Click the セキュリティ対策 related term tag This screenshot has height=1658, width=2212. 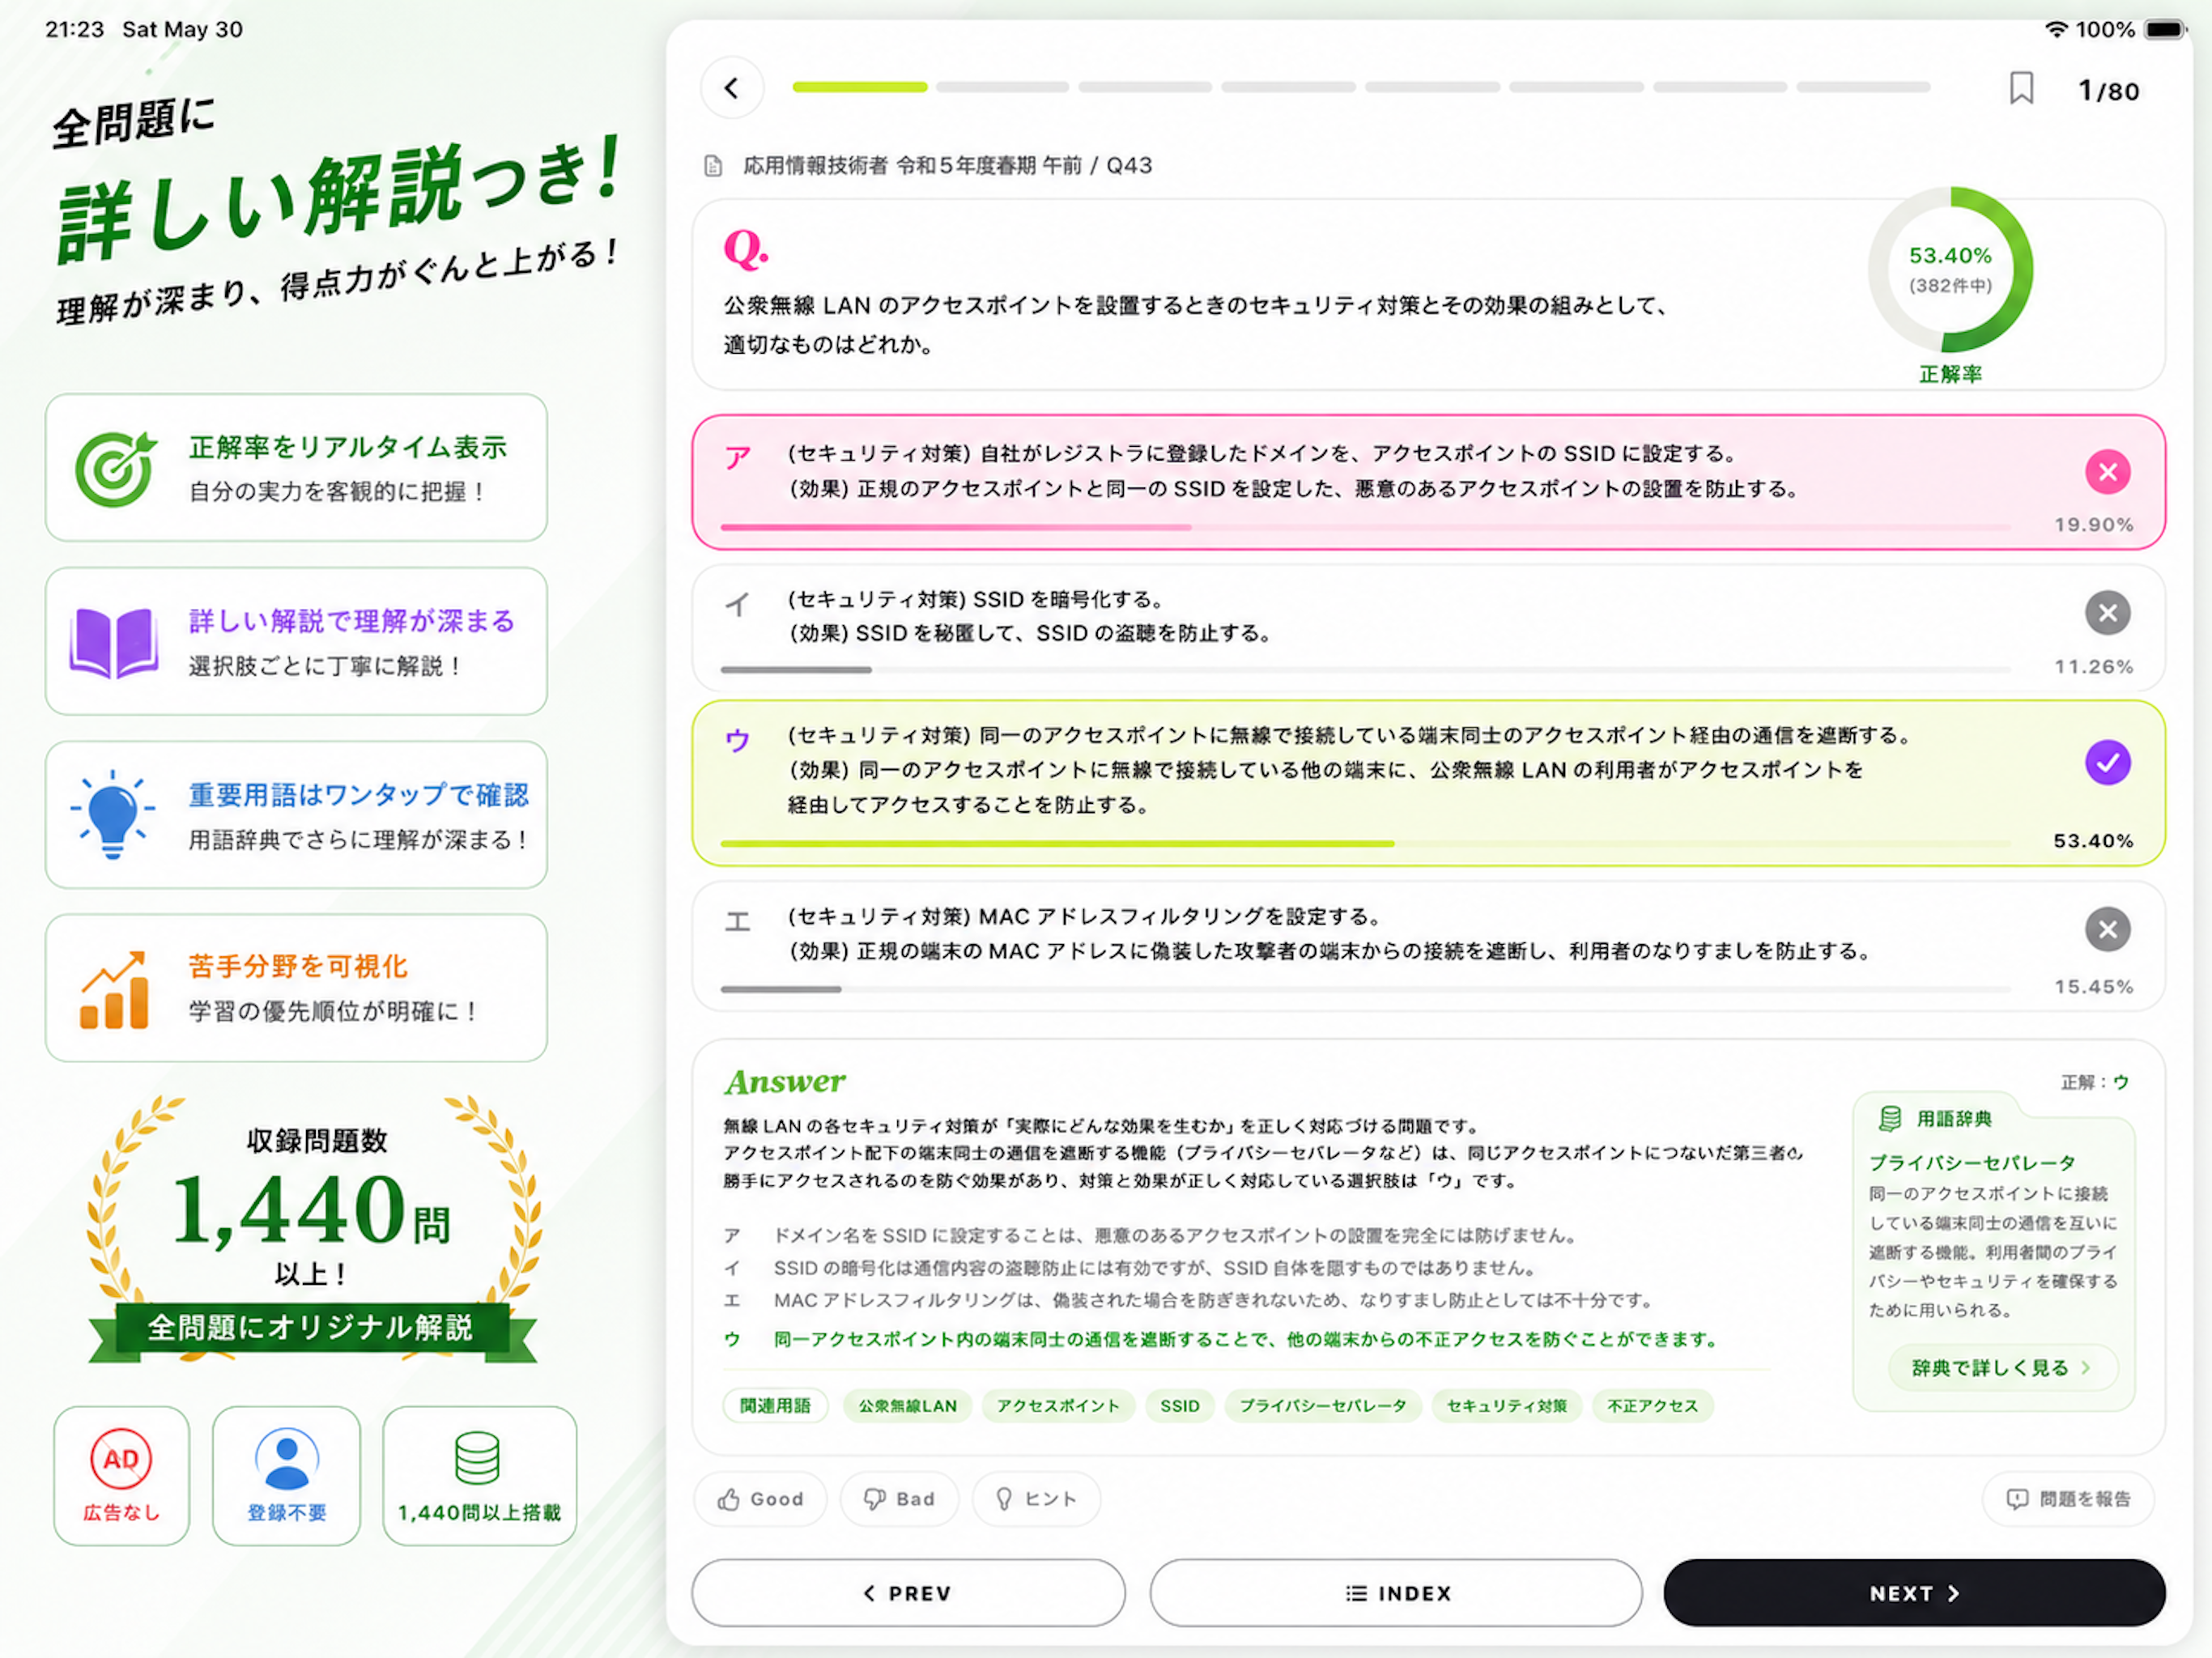[1507, 1406]
